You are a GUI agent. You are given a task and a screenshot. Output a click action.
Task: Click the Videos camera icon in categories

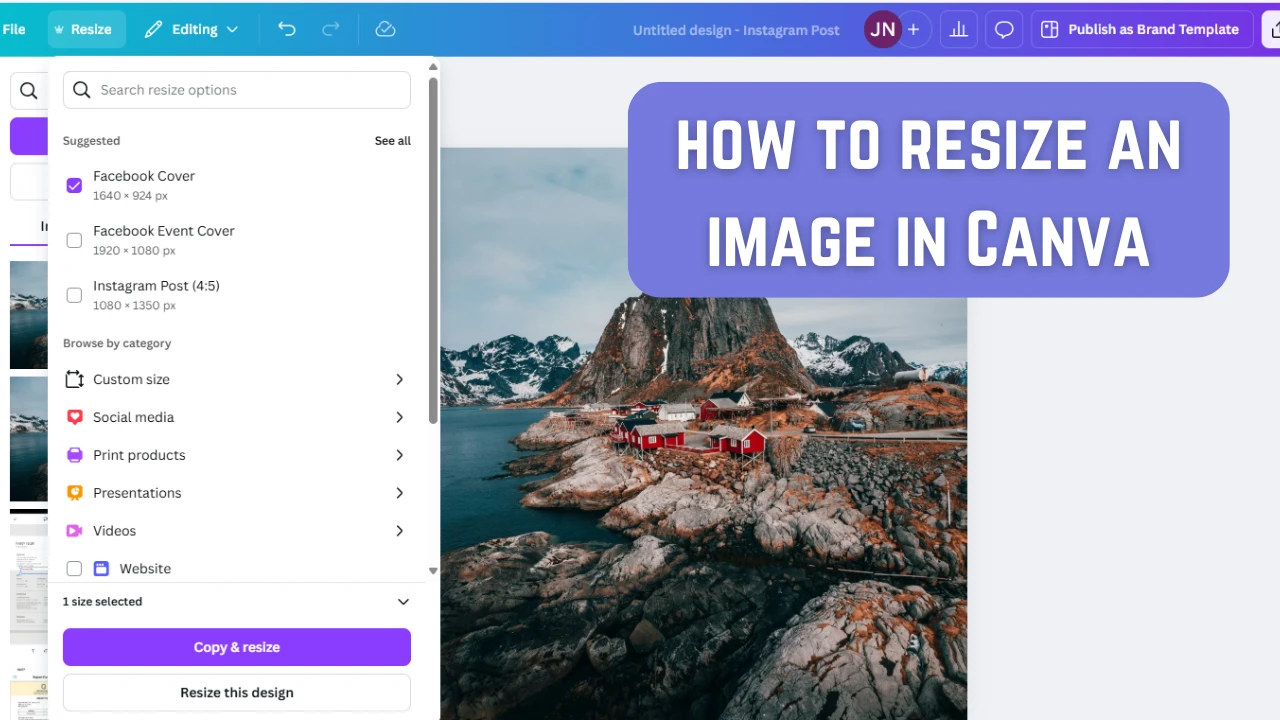pyautogui.click(x=74, y=530)
